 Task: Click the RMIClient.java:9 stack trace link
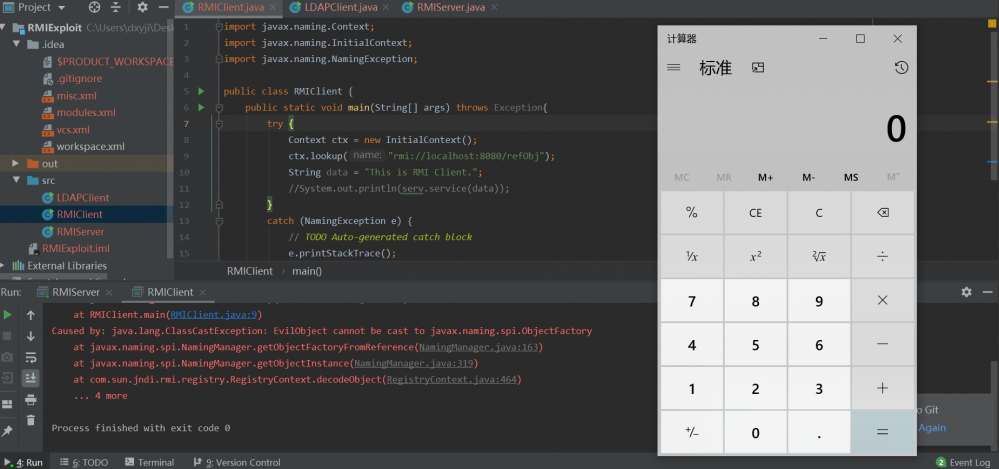tap(215, 314)
